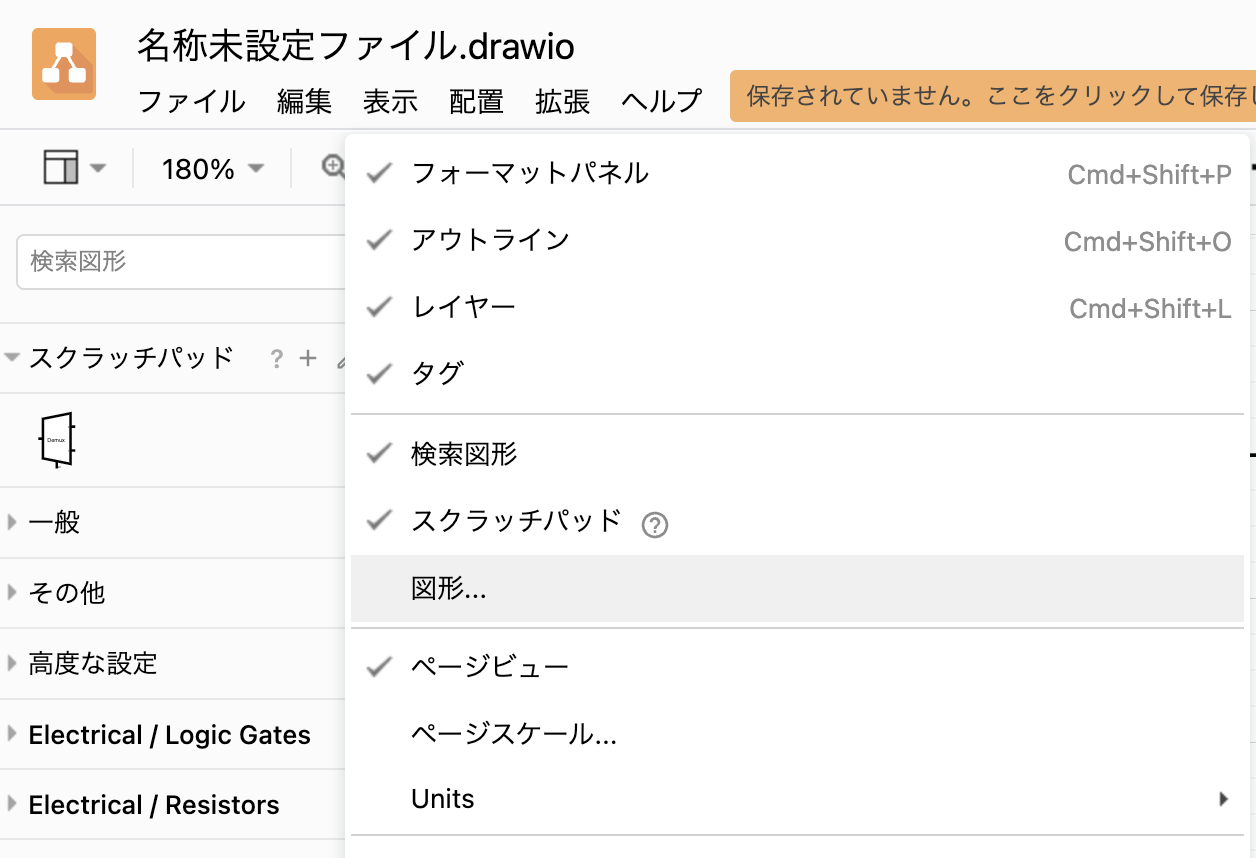Screen dimensions: 1256x858
Task: Add shapes via the scratchpad plus icon
Action: (306, 358)
